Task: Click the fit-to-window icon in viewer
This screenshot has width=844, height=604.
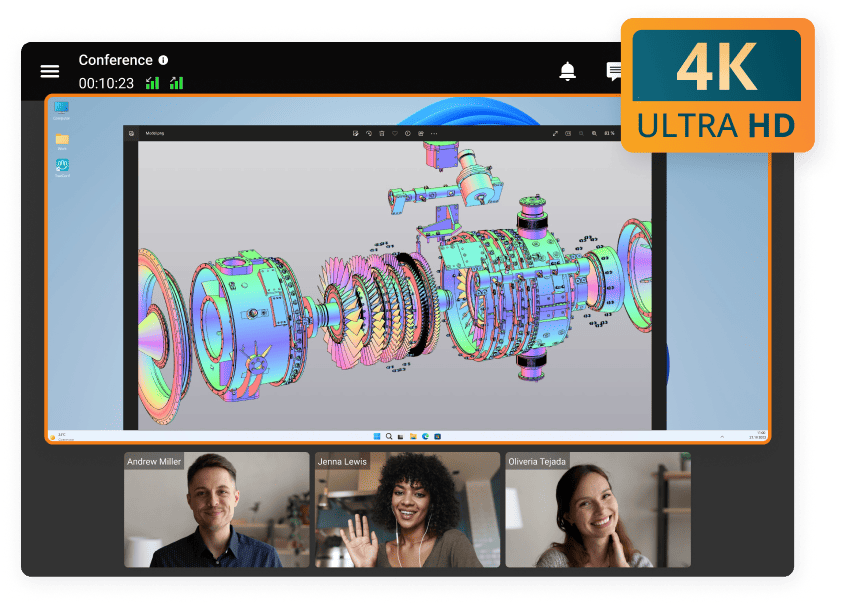Action: point(568,133)
